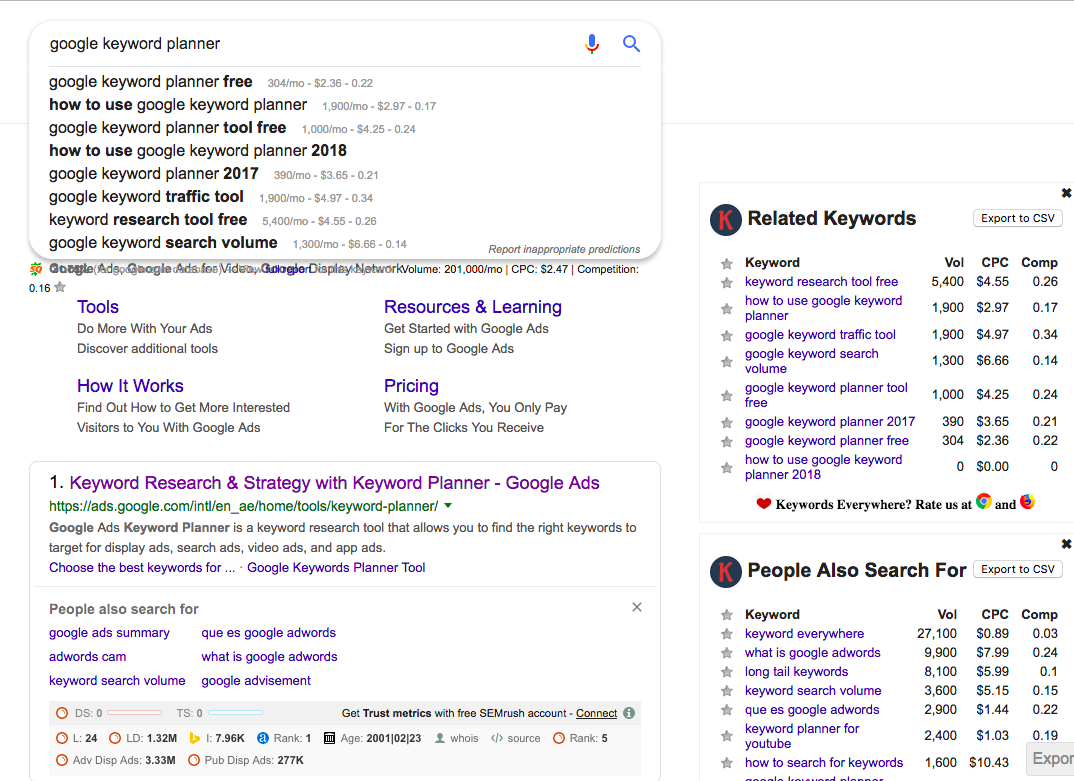This screenshot has height=781, width=1074.
Task: Click 'keyword everywhere' keyword in sidebar
Action: tap(804, 634)
